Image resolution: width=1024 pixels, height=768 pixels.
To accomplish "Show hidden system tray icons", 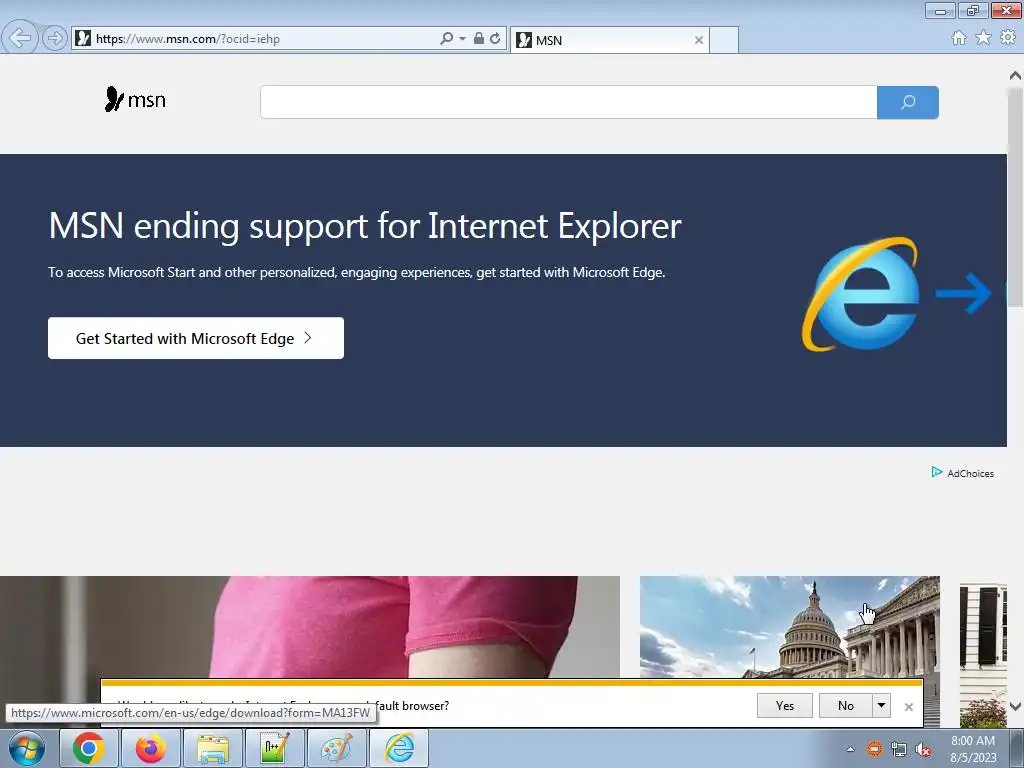I will (850, 749).
